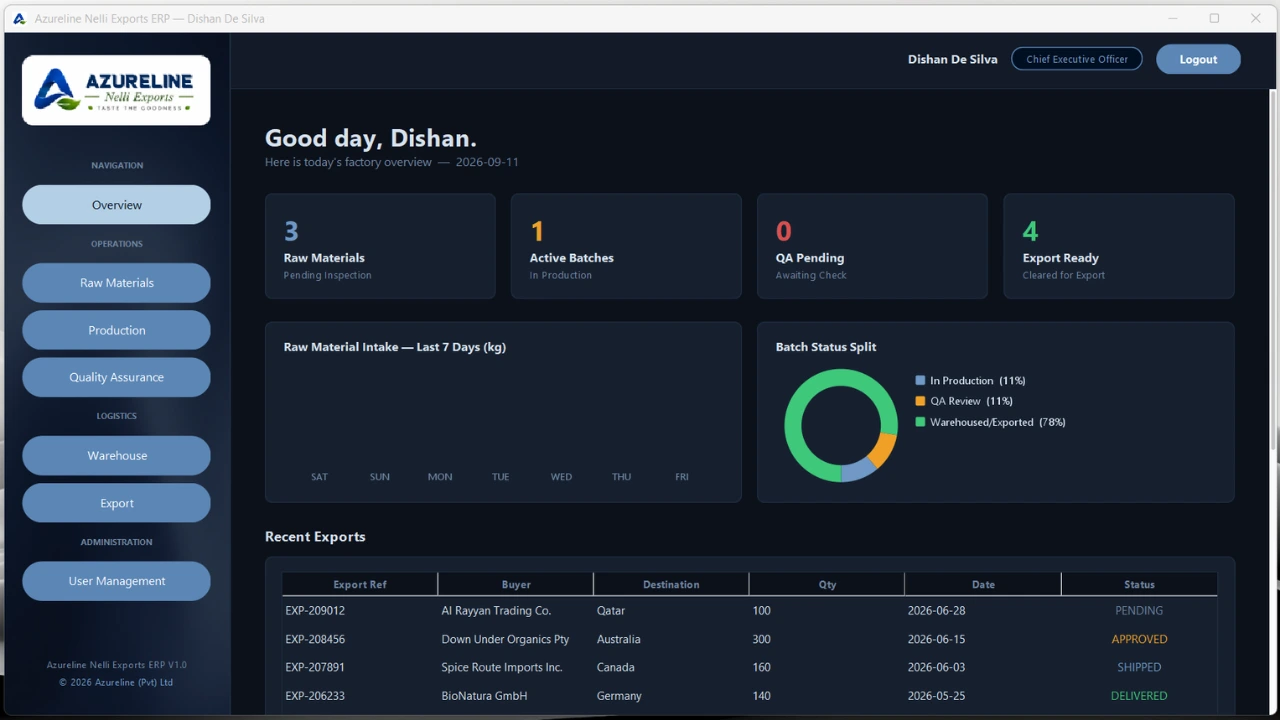1280x720 pixels.
Task: Click the blue In Production legend swatch
Action: [920, 380]
